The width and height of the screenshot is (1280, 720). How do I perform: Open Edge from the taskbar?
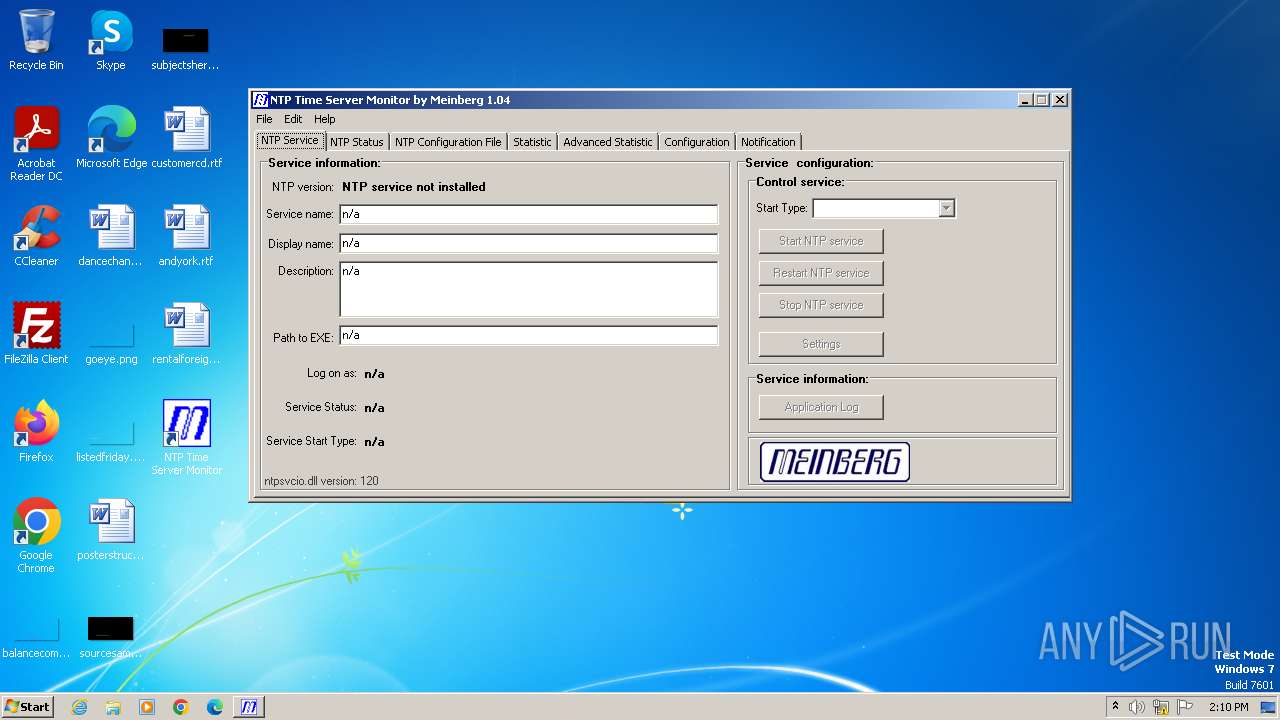pyautogui.click(x=215, y=707)
